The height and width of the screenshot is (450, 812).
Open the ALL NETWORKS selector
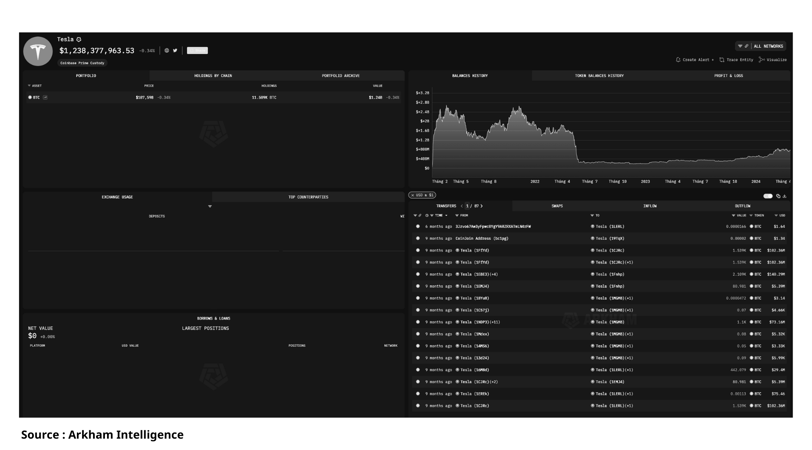pyautogui.click(x=768, y=46)
